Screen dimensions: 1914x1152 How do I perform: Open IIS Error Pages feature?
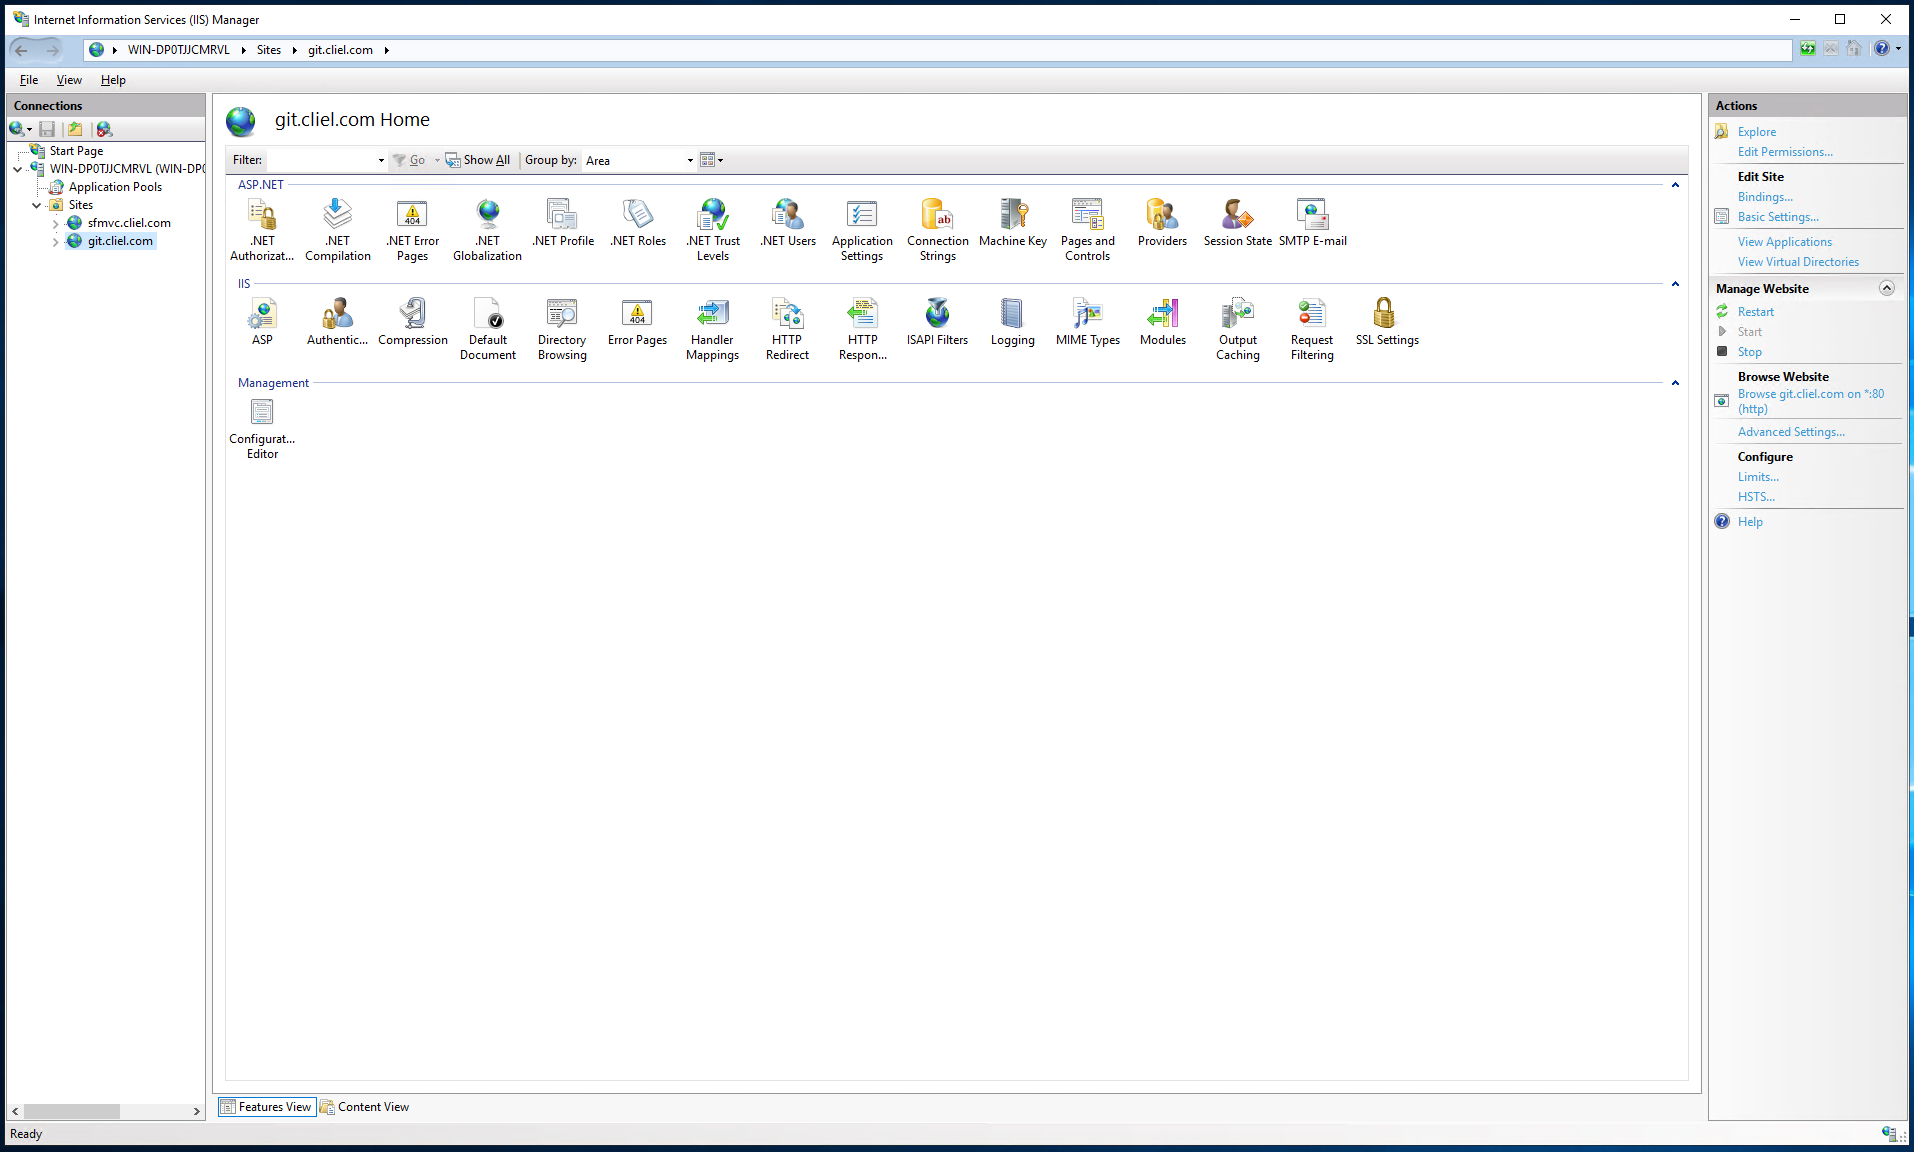[637, 321]
